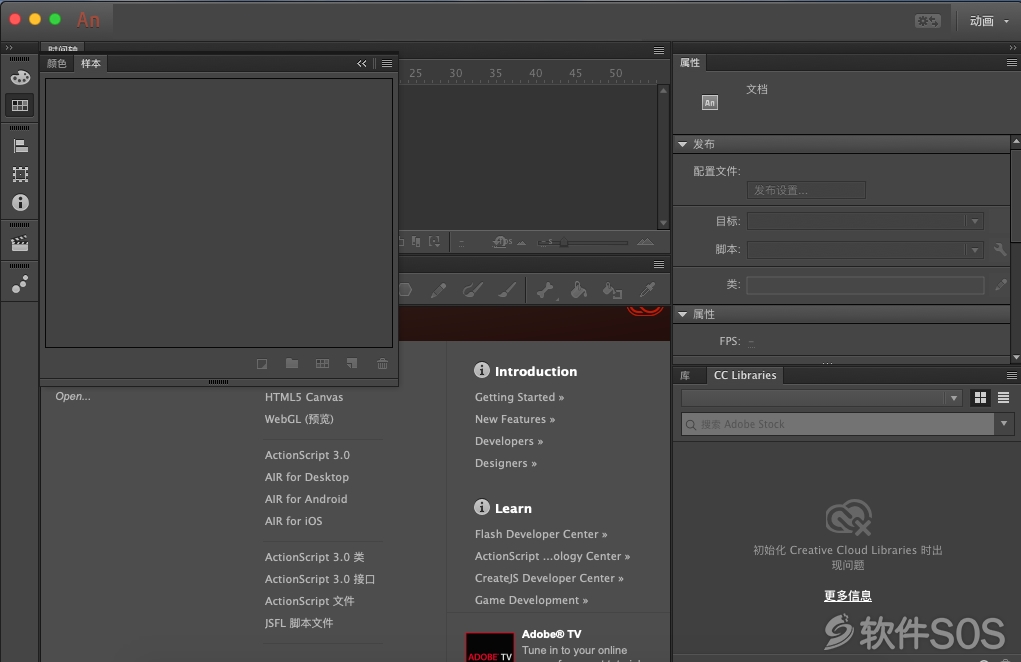The height and width of the screenshot is (662, 1021).
Task: Click the grid palette icon below swatches
Action: click(x=322, y=363)
